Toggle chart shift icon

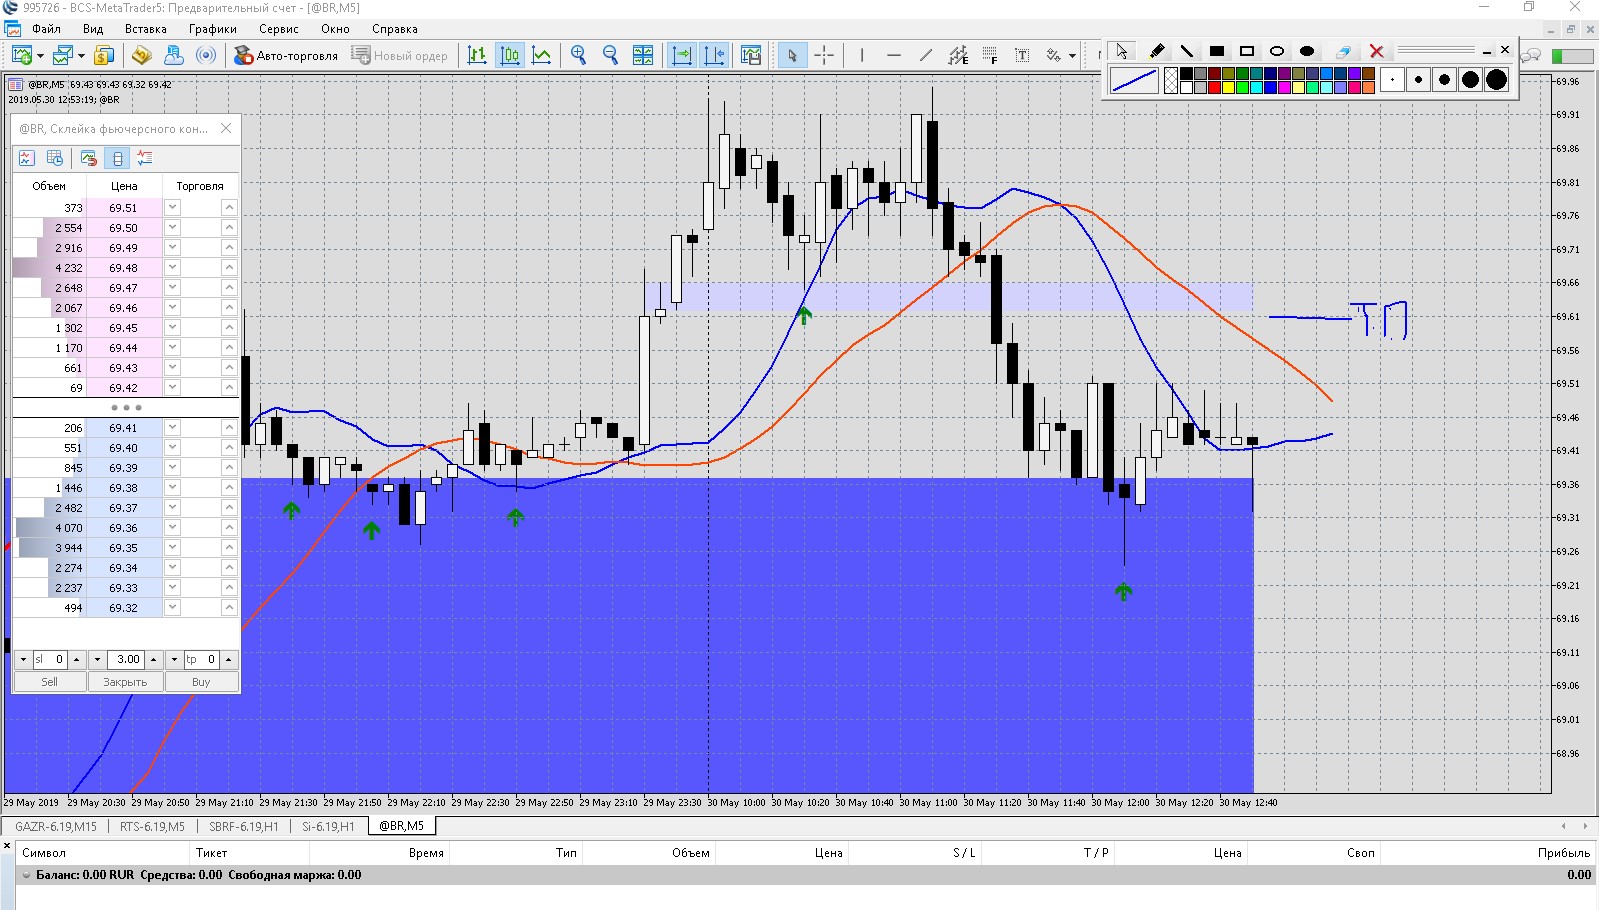click(715, 55)
